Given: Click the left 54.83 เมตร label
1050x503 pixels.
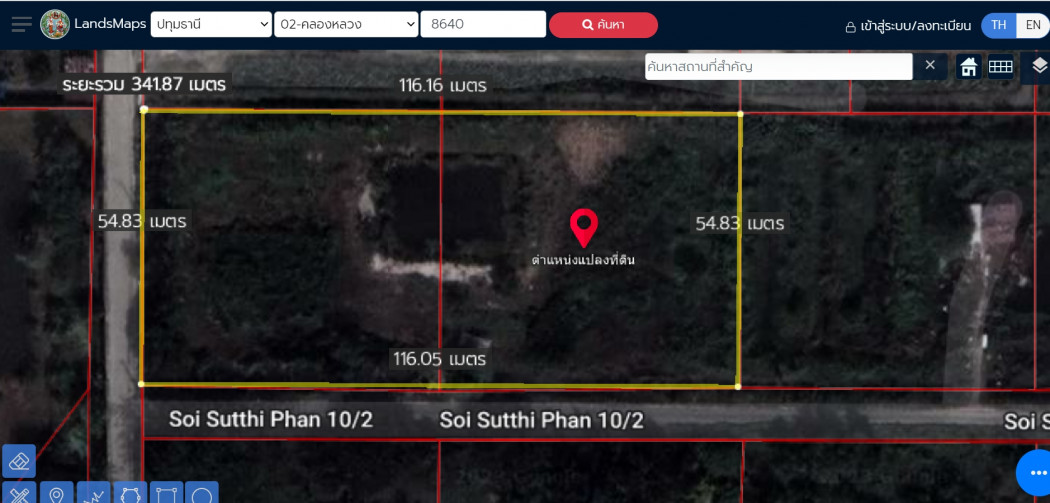Looking at the screenshot, I should (x=142, y=220).
